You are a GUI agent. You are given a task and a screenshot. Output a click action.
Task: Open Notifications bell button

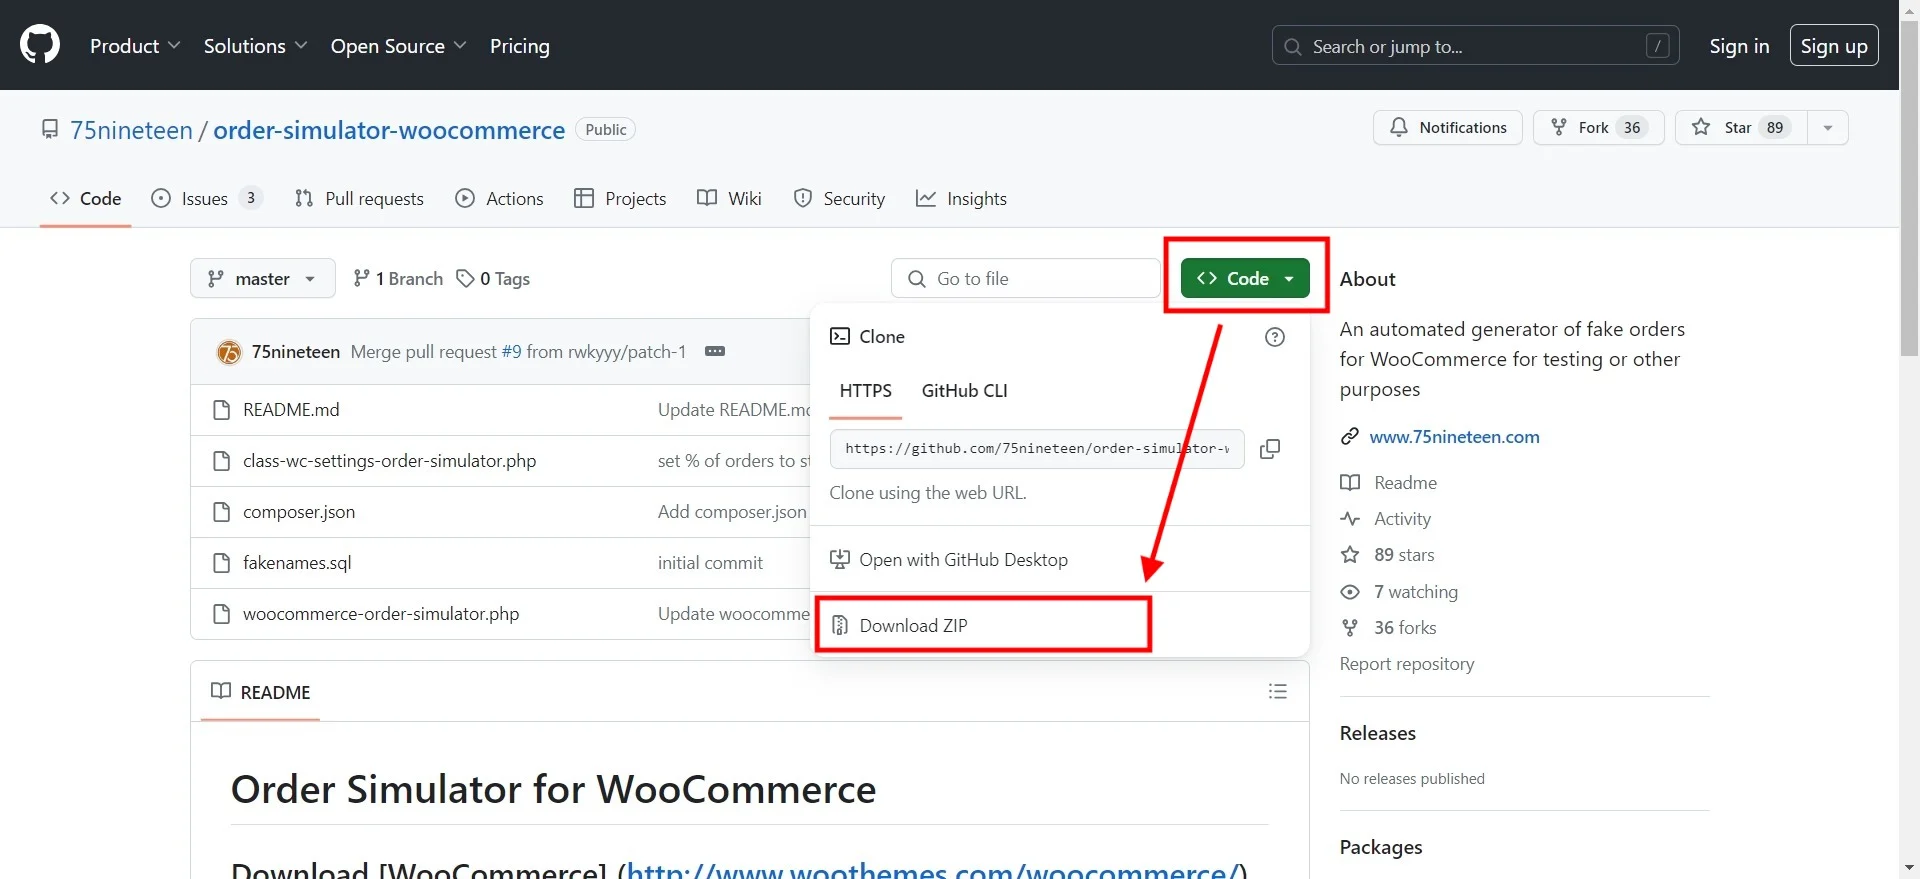(x=1448, y=127)
